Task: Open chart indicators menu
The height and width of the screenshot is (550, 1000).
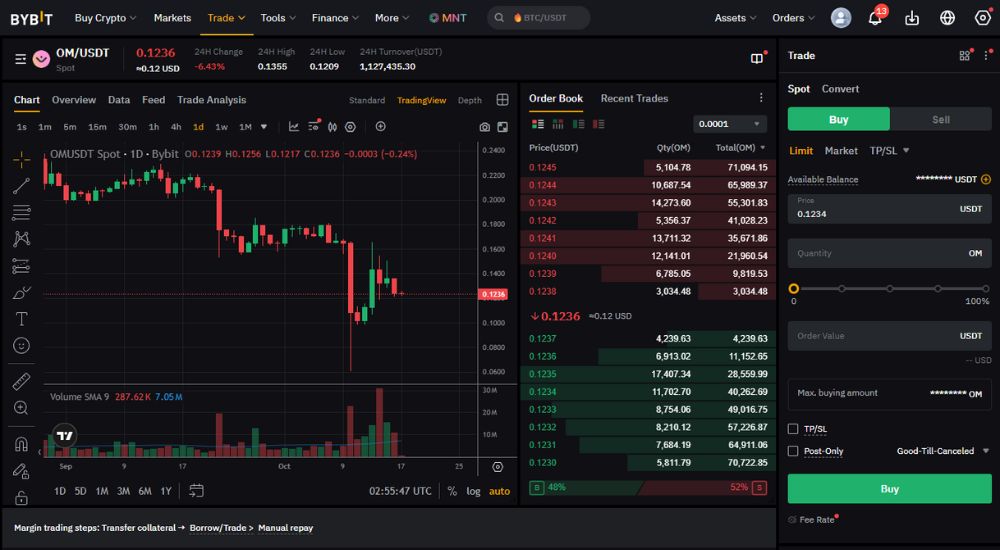Action: tap(293, 126)
